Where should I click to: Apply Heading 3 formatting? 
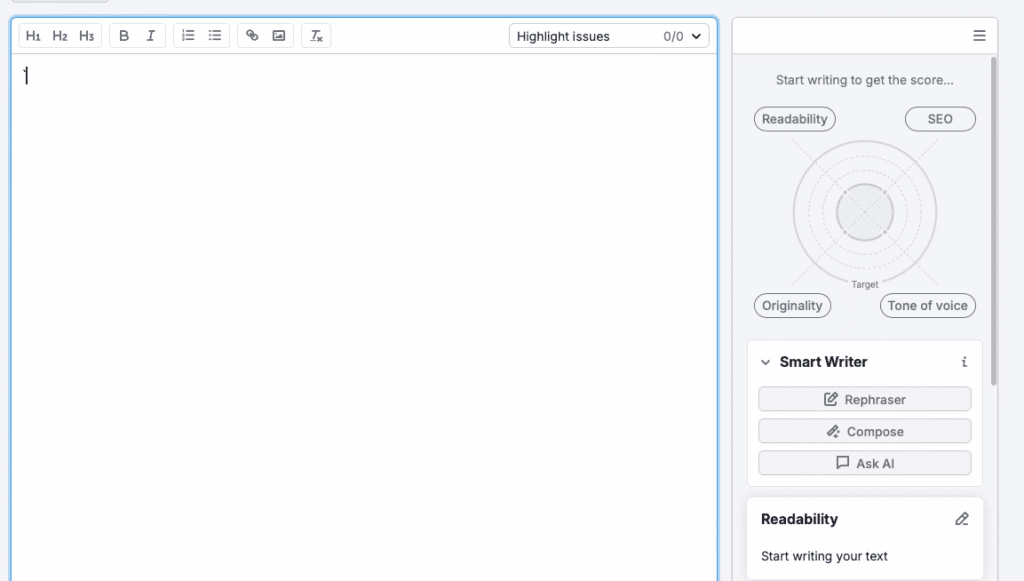87,36
